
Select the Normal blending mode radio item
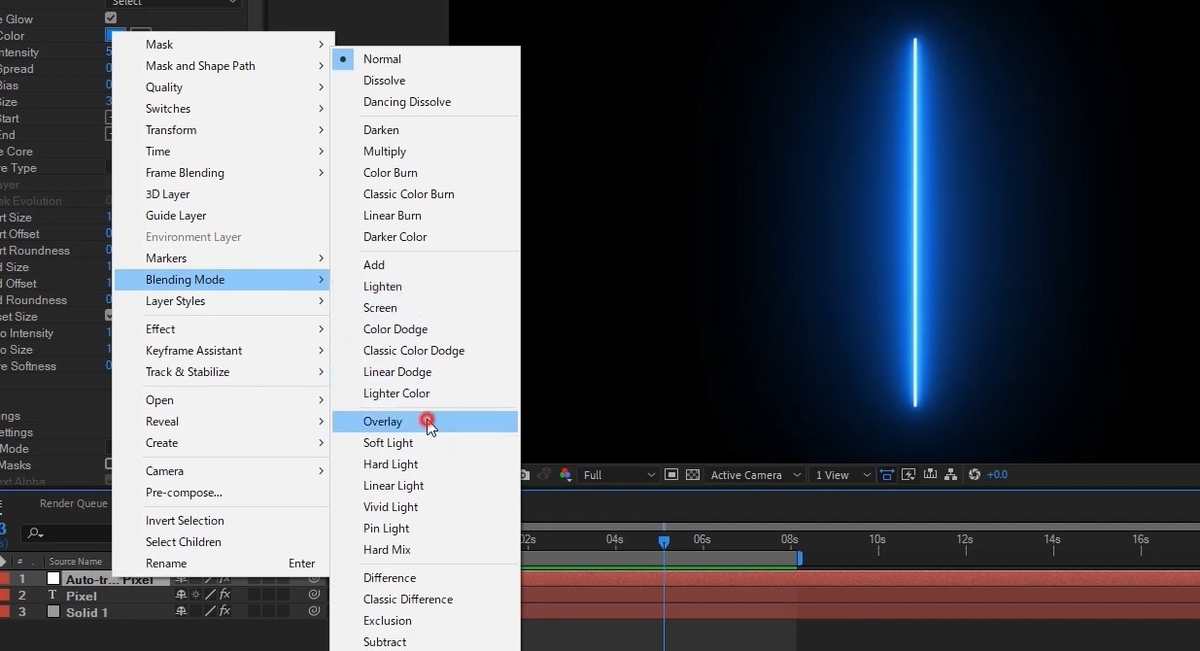coord(424,59)
